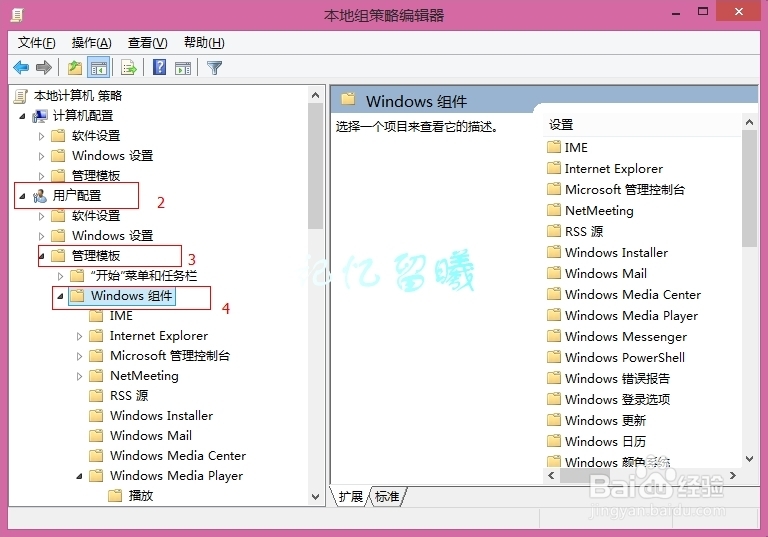Collapse the 计算机配置 tree node
The width and height of the screenshot is (768, 537).
pyautogui.click(x=22, y=116)
